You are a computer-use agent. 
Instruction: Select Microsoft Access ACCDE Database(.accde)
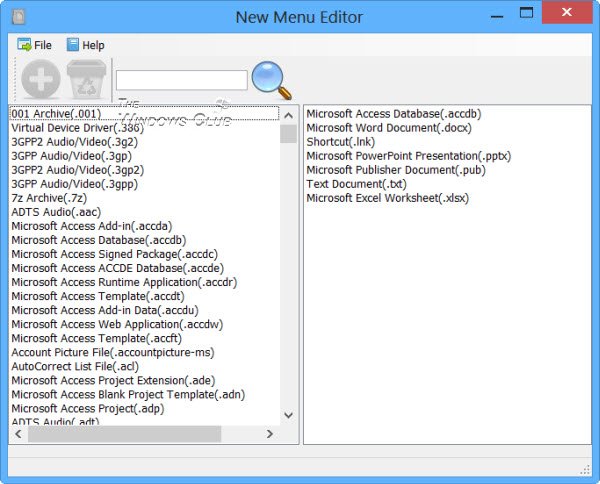(118, 268)
